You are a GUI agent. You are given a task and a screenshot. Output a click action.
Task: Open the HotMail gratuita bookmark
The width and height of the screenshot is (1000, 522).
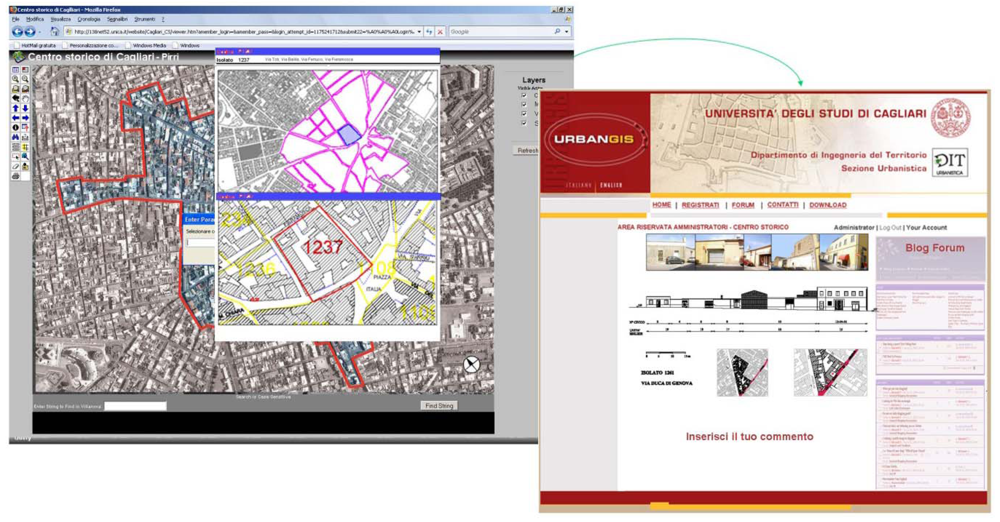point(34,46)
